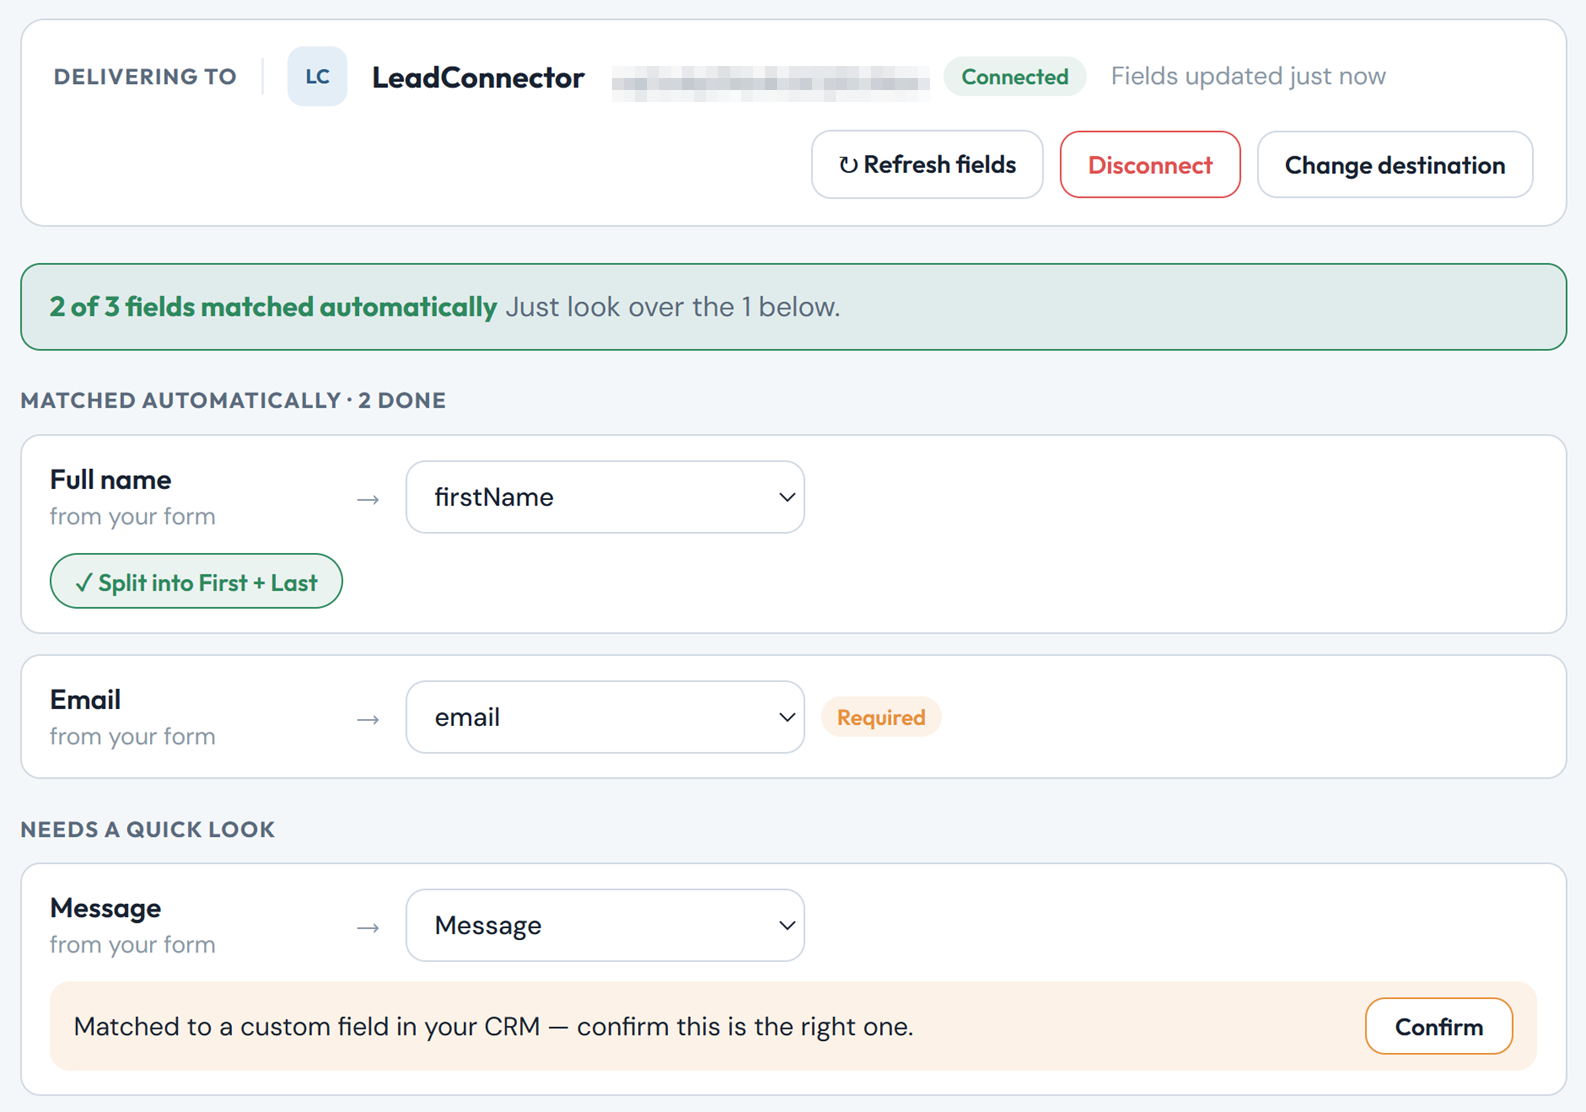Image resolution: width=1586 pixels, height=1112 pixels.
Task: Click the Refresh fields button
Action: point(927,165)
